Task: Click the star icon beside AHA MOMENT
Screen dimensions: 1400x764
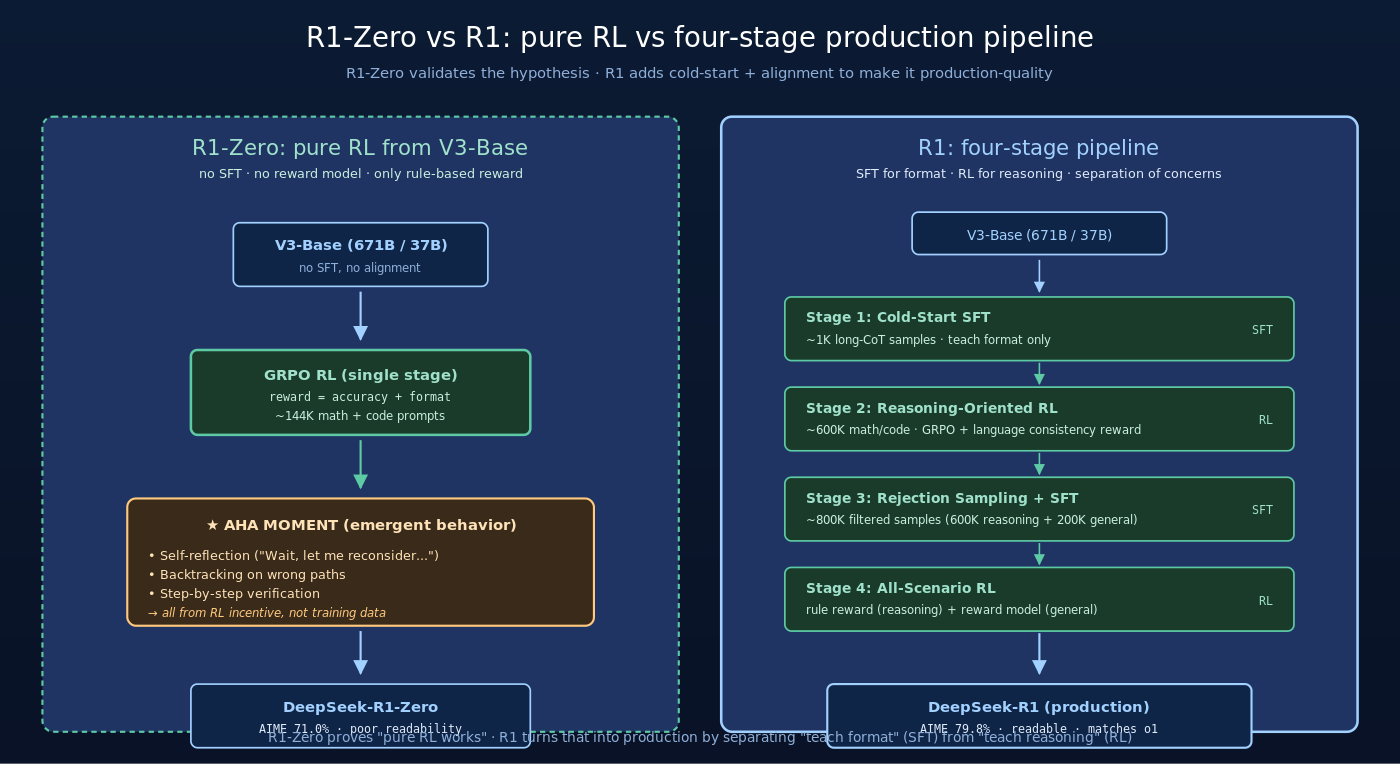Action: point(212,525)
